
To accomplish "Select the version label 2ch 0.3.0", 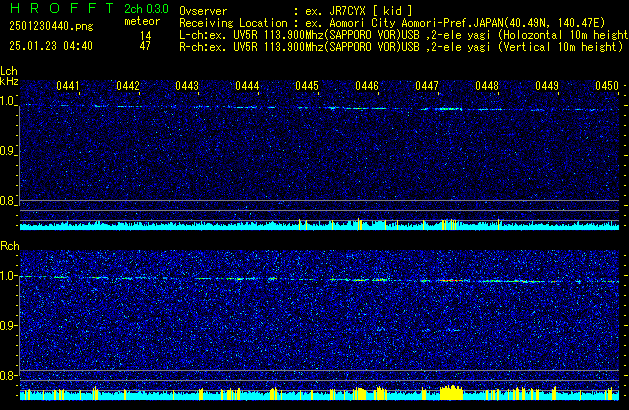I will [146, 9].
